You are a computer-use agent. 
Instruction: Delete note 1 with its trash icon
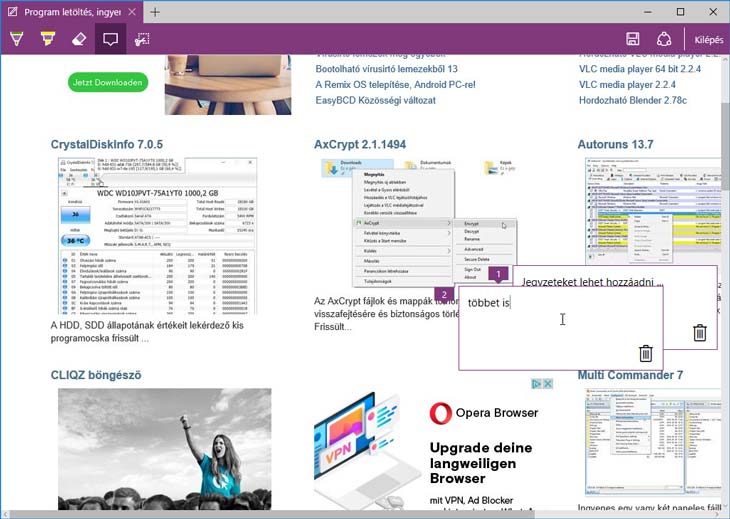click(700, 333)
